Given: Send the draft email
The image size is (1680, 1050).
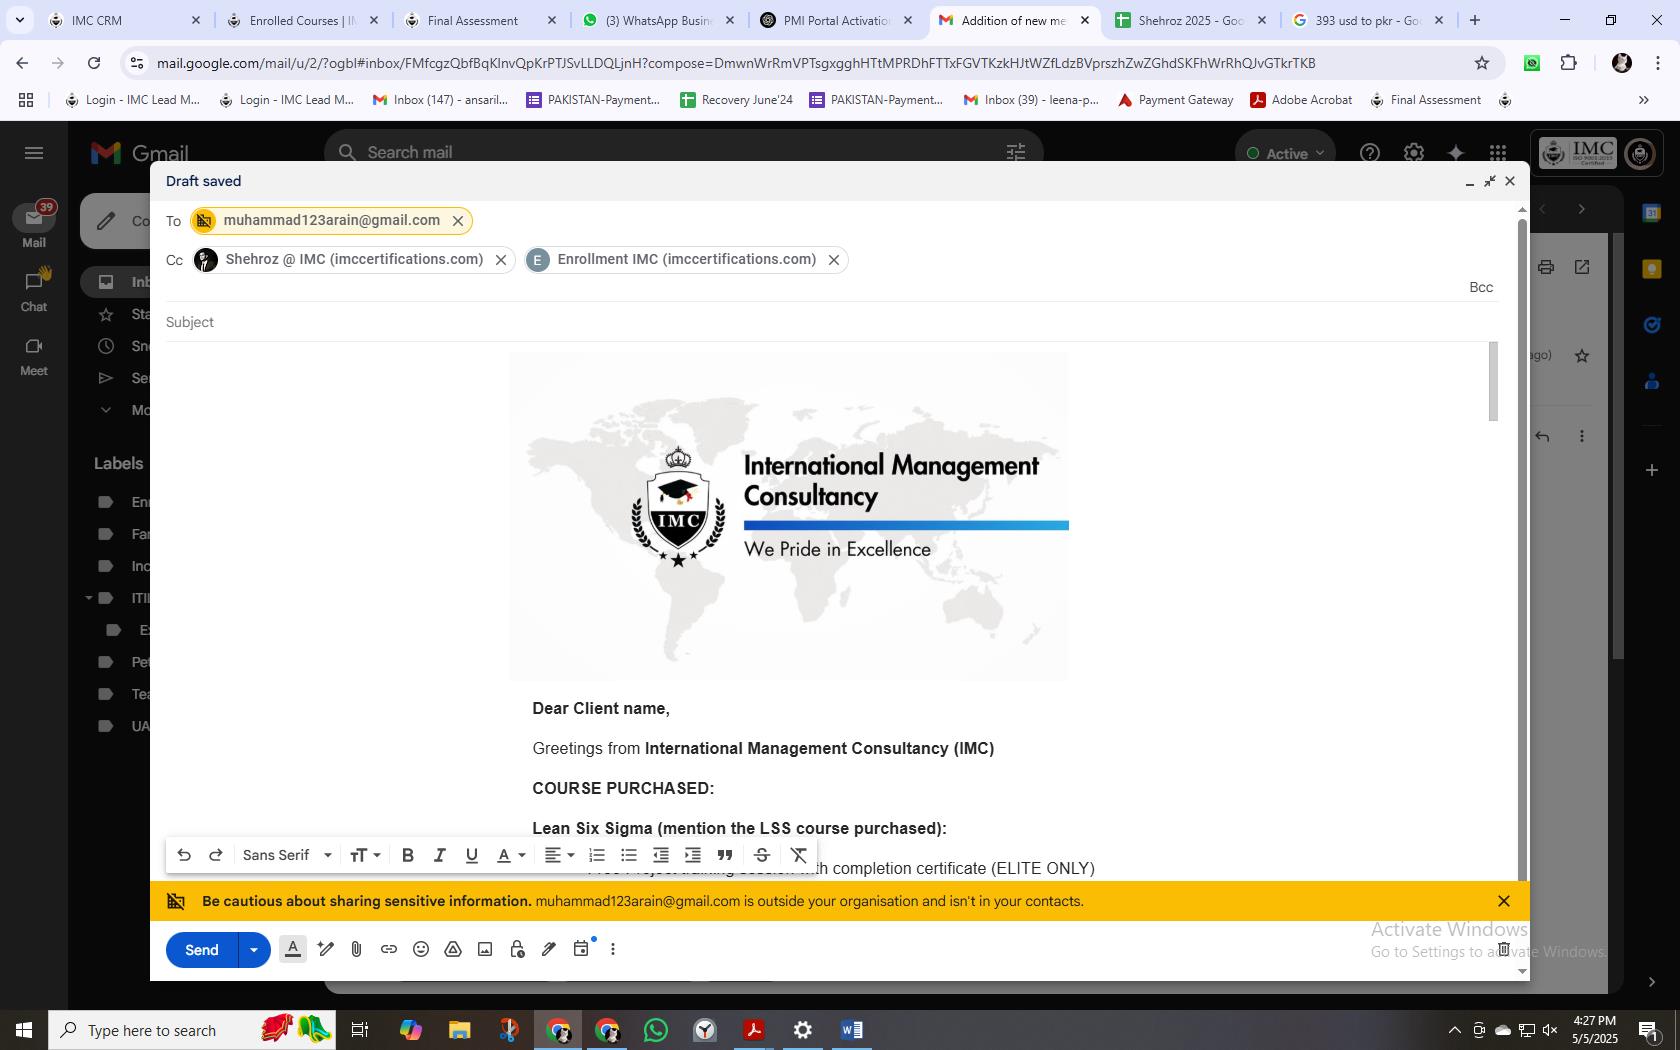Looking at the screenshot, I should 202,950.
